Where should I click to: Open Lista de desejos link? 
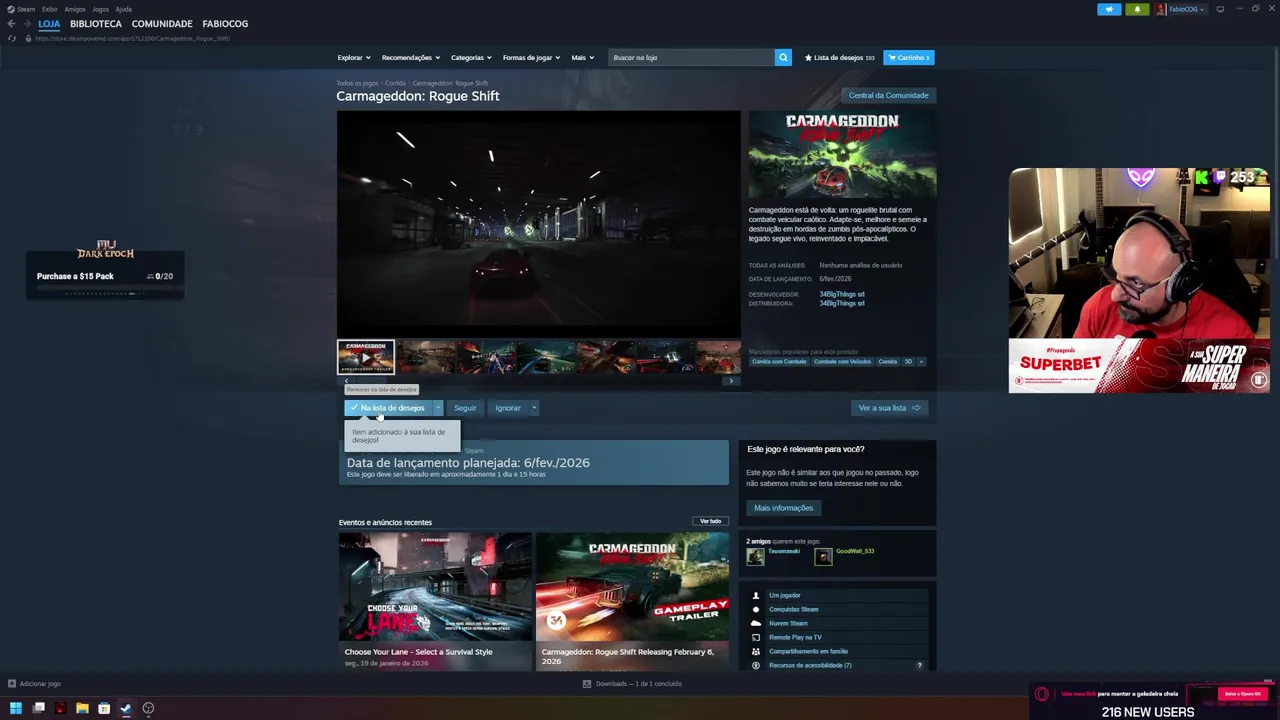point(840,58)
